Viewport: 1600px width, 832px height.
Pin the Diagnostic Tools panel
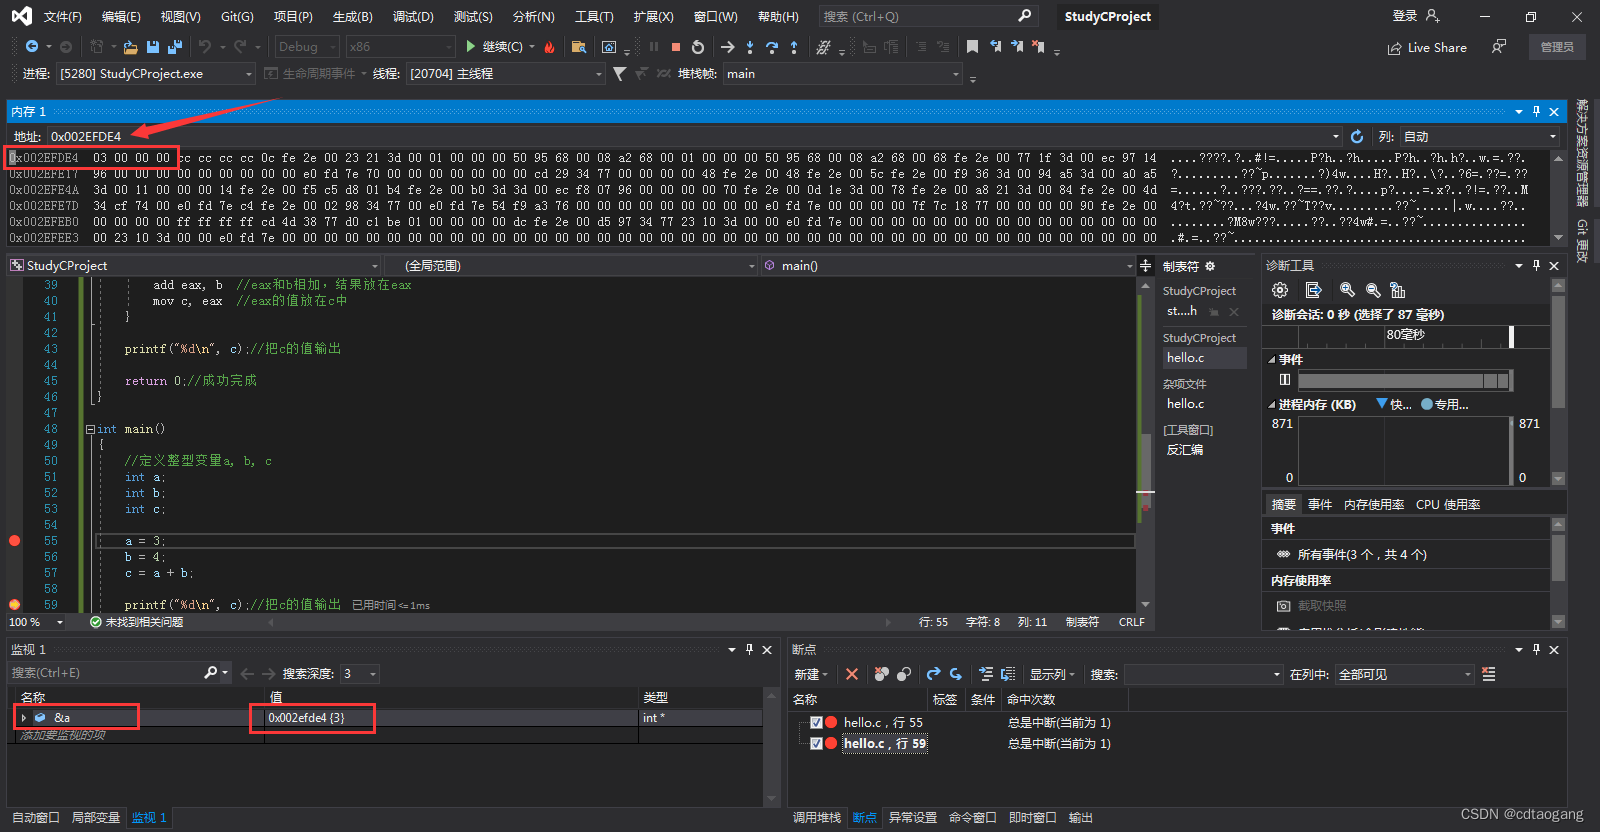tap(1536, 265)
